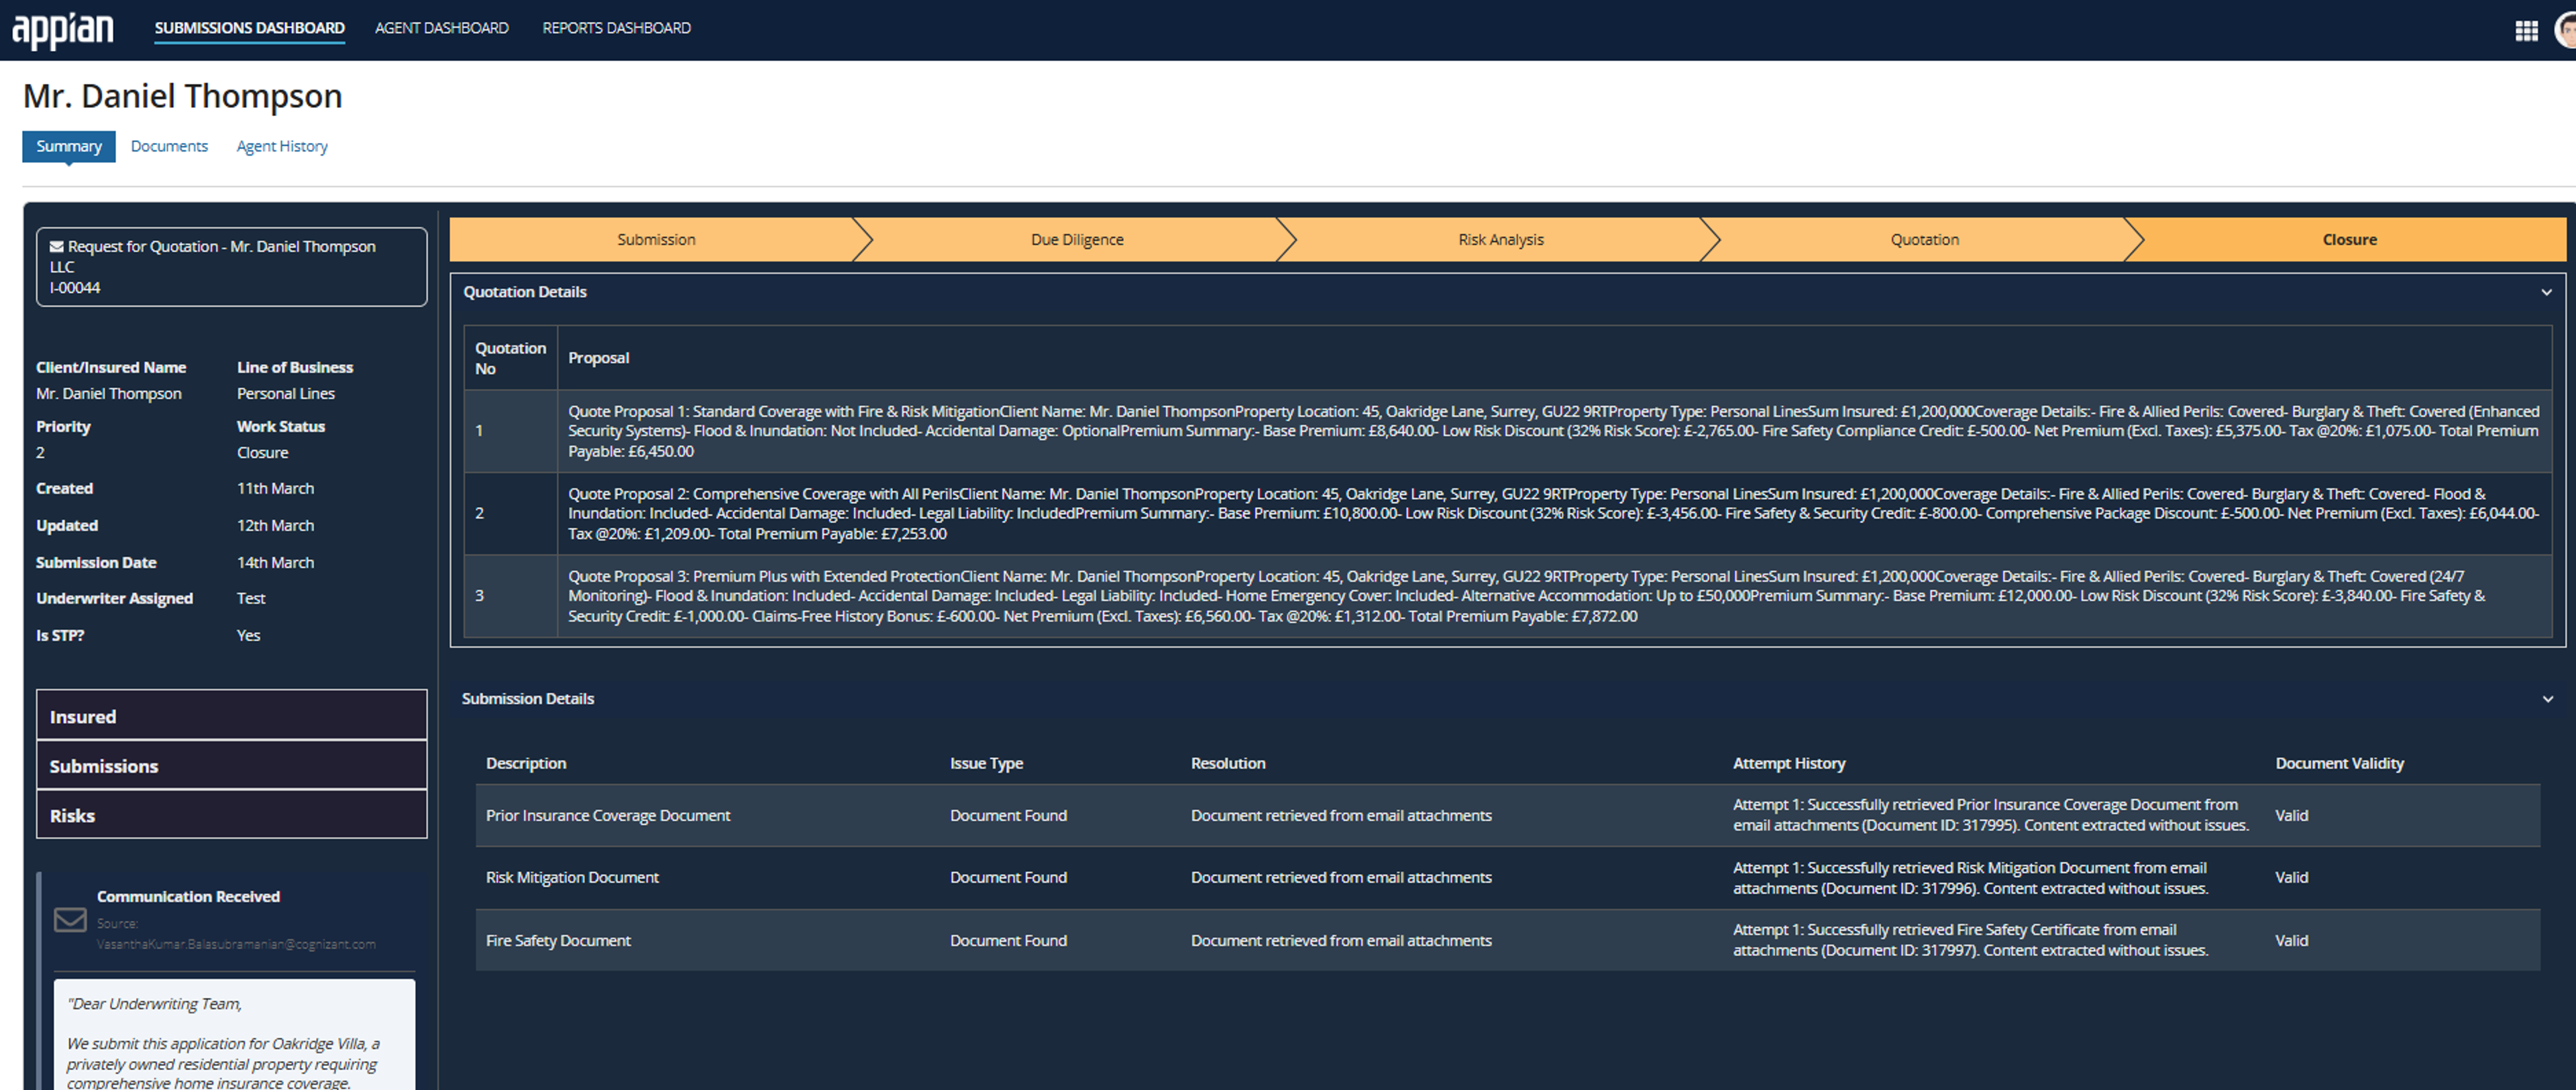Click Document Found in Fire Safety row
Viewport: 2576px width, 1090px height.
coord(1008,941)
